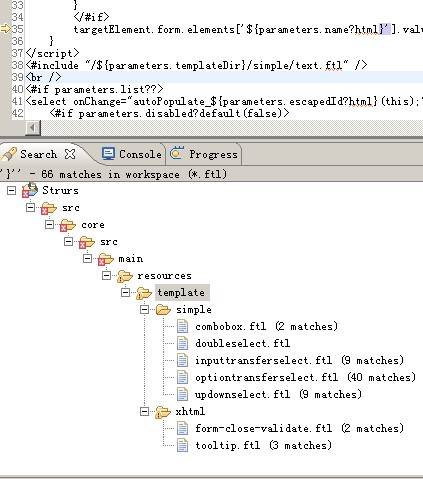Select optiontransferselect.ftl (40 matches)
The image size is (423, 479).
pos(305,377)
